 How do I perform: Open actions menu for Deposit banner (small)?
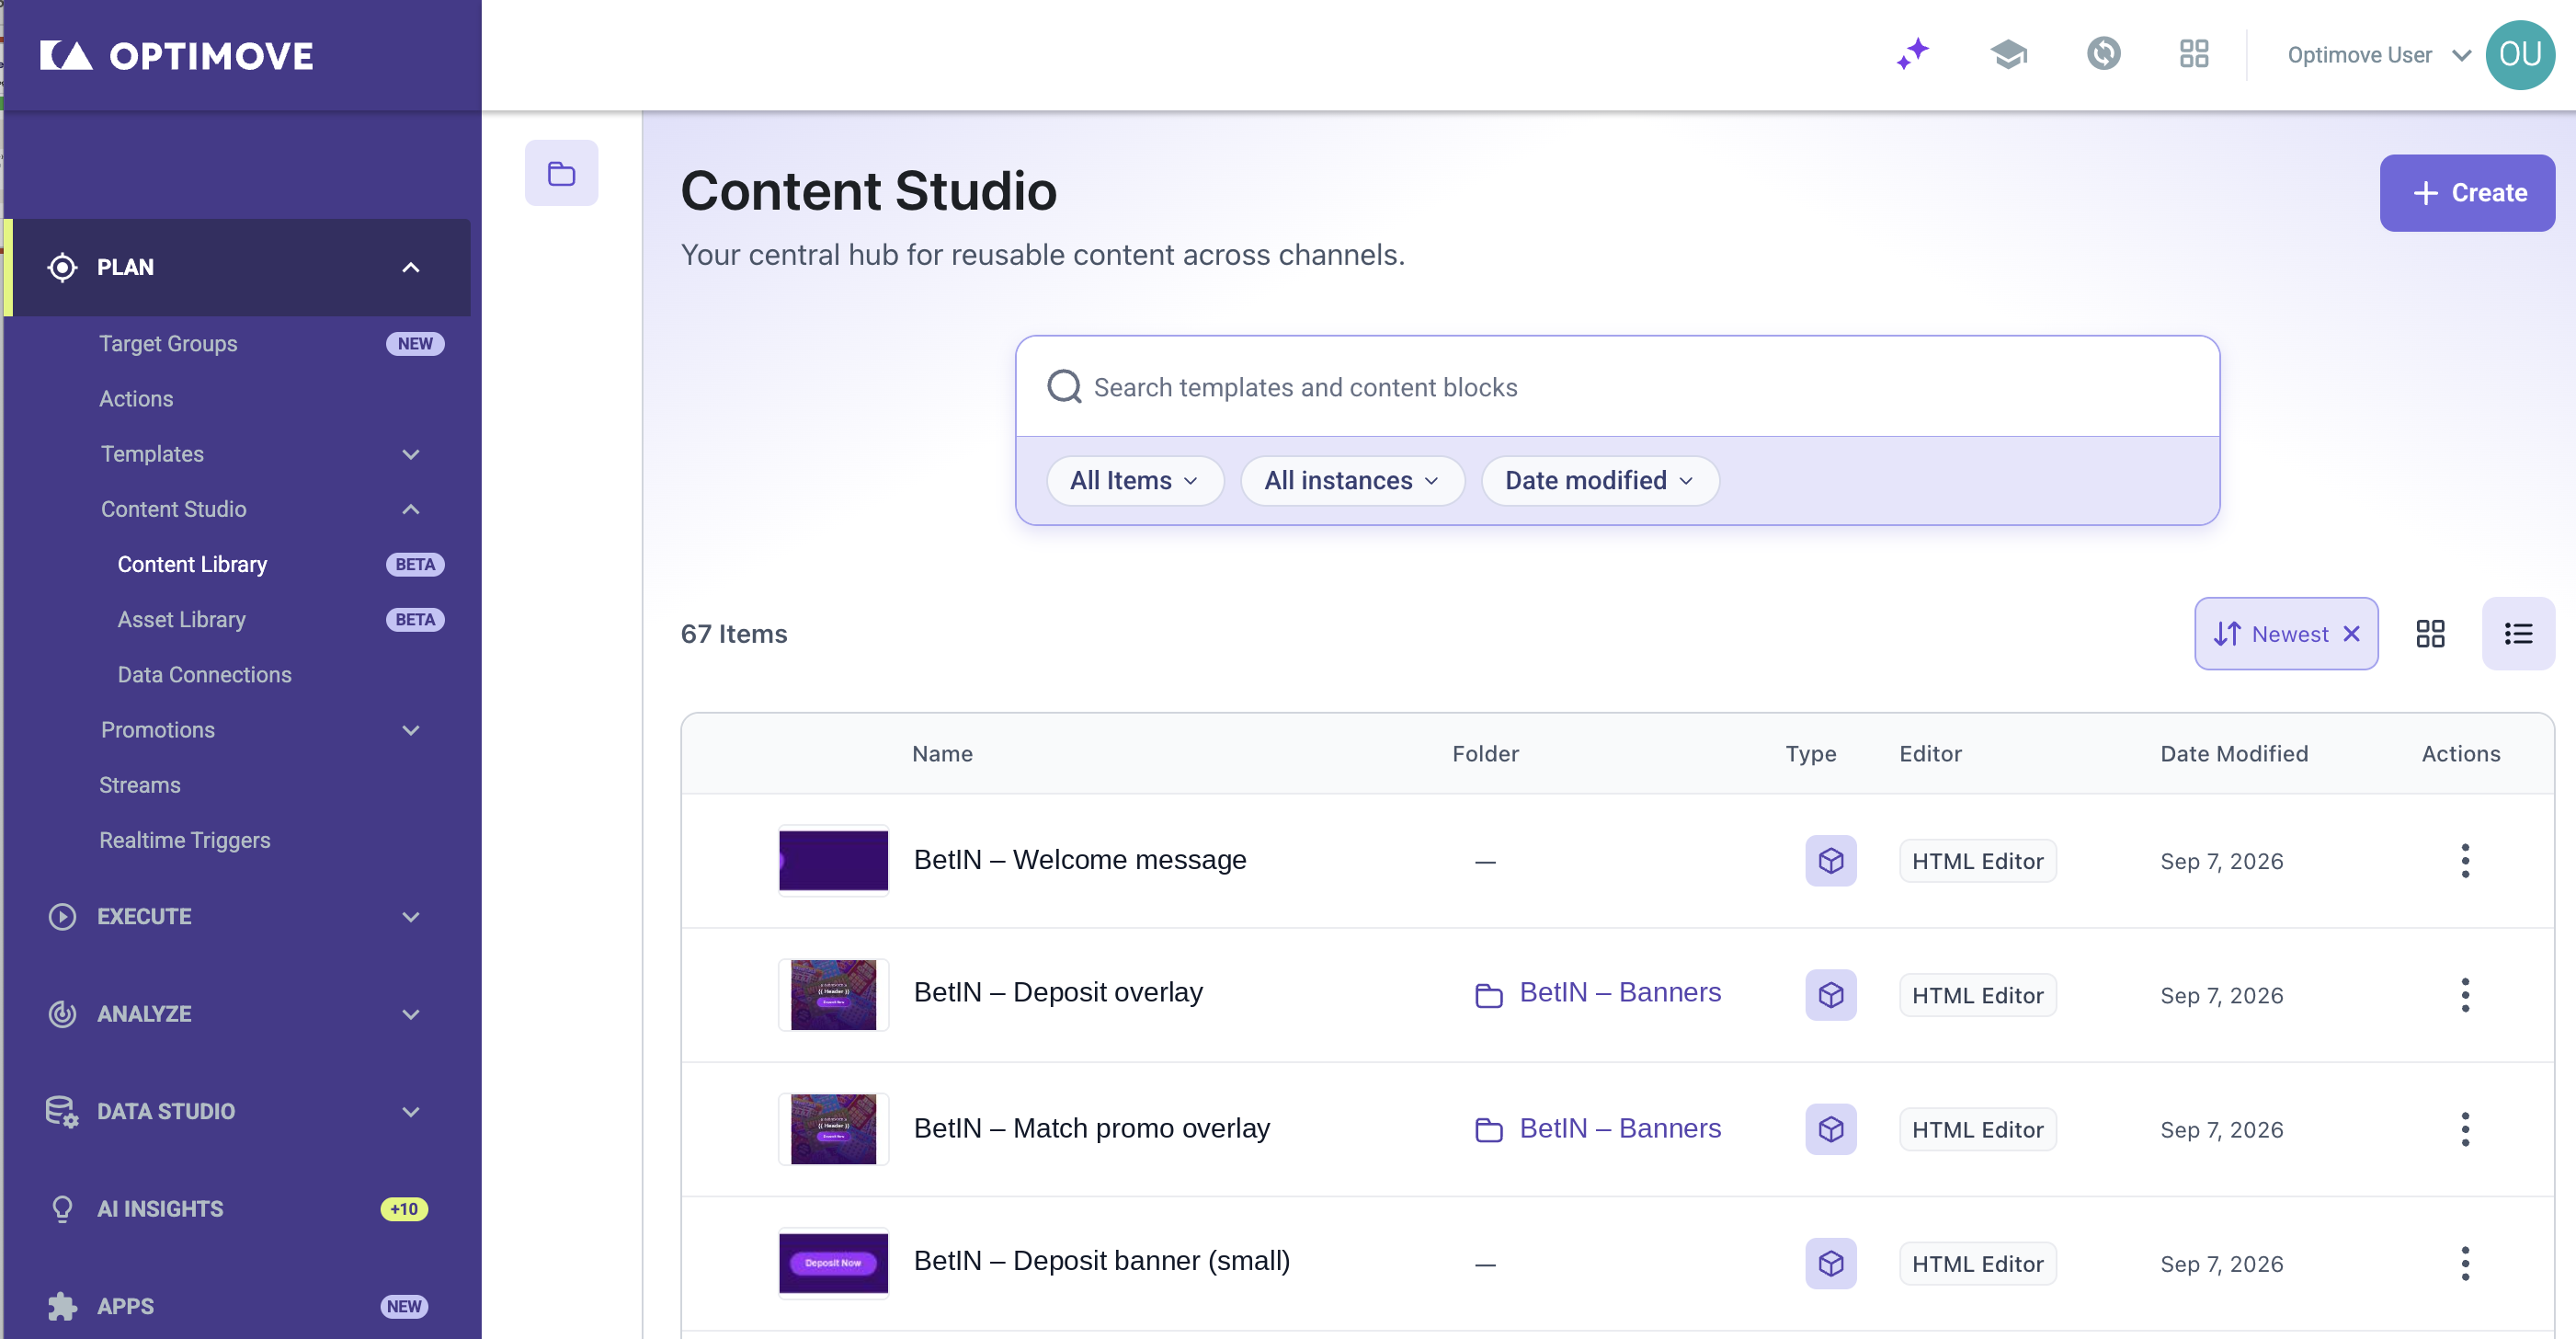click(x=2465, y=1263)
